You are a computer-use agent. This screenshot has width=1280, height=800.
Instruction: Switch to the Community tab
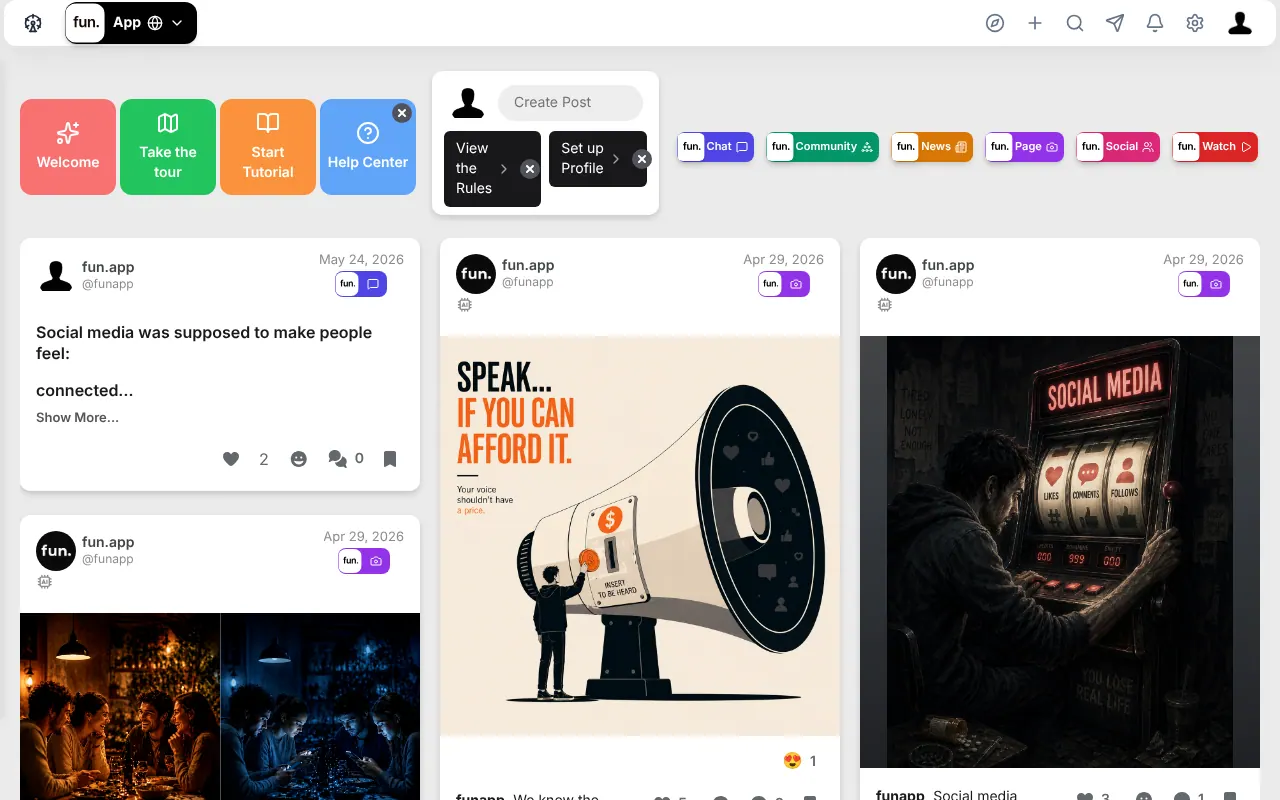(x=822, y=147)
